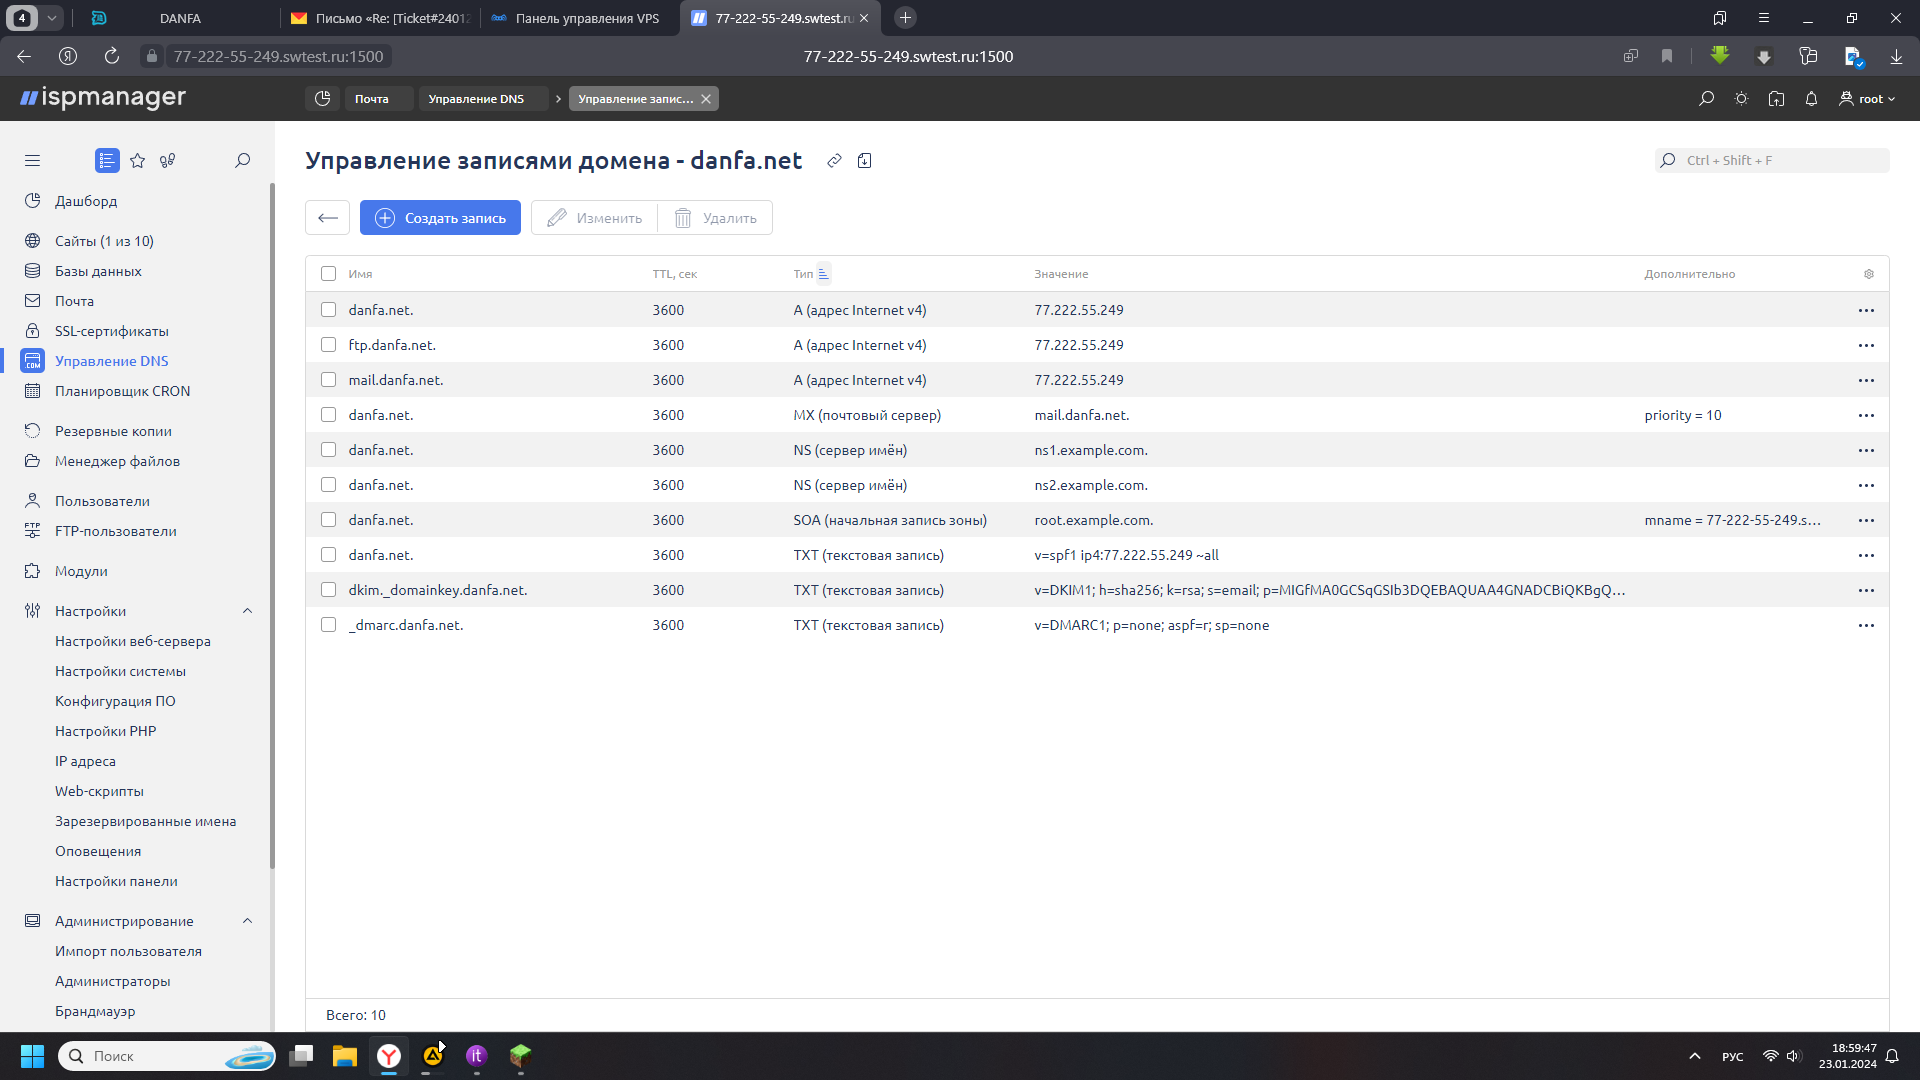
Task: Click the sidebar search magnifier icon
Action: coord(242,161)
